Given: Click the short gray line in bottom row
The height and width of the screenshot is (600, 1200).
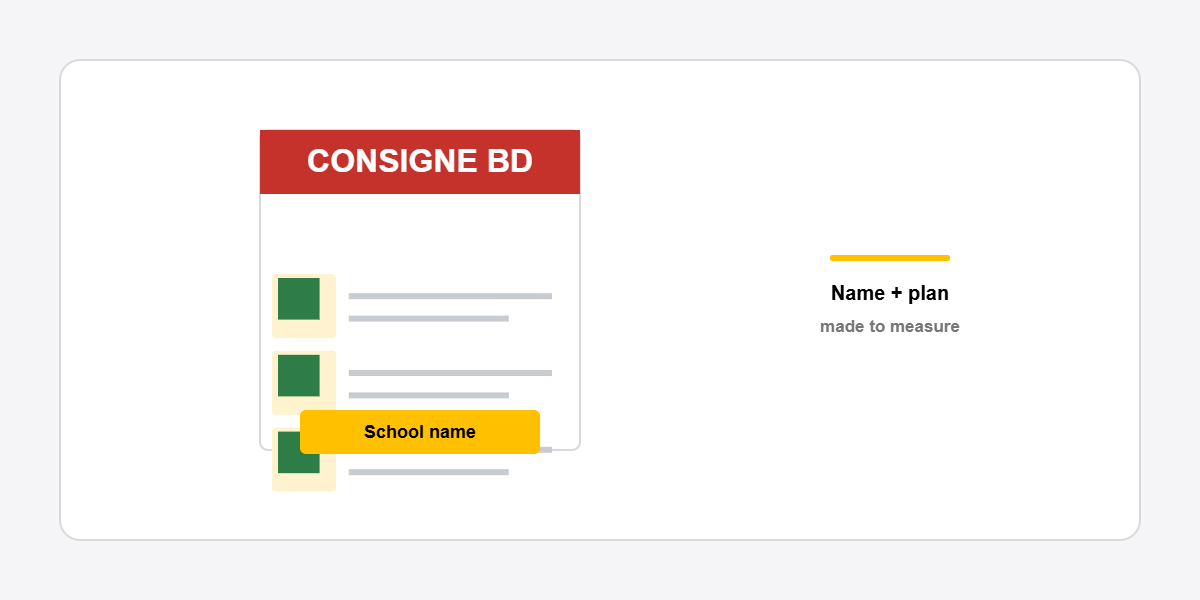Looking at the screenshot, I should click(x=429, y=472).
